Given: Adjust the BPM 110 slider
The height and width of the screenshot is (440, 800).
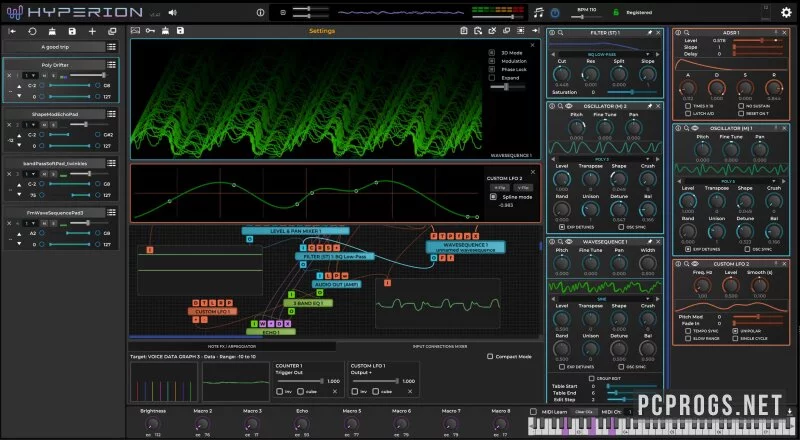Looking at the screenshot, I should (586, 17).
